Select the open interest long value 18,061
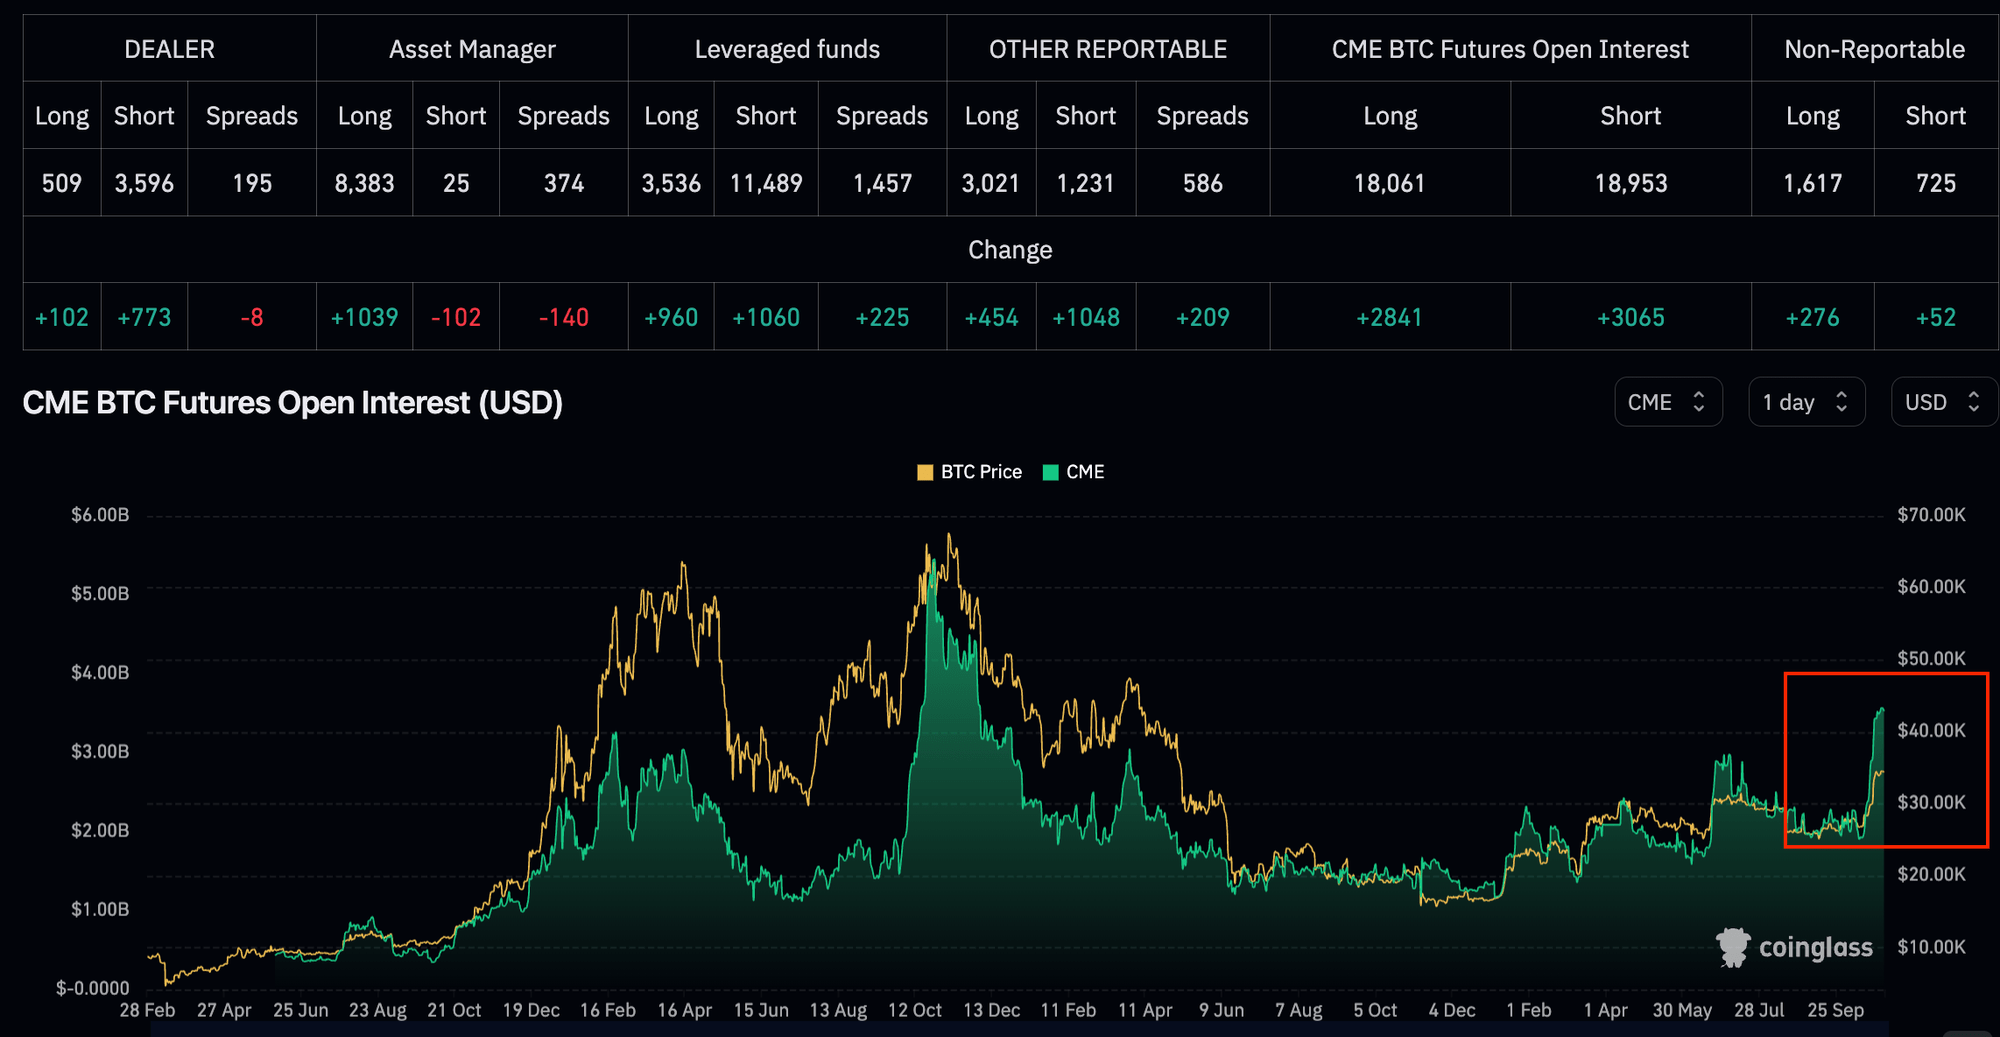 pyautogui.click(x=1389, y=183)
